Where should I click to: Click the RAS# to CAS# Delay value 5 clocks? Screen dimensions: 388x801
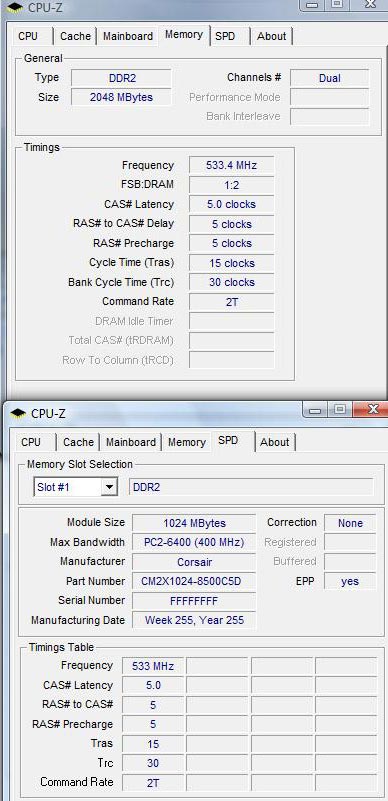(231, 224)
